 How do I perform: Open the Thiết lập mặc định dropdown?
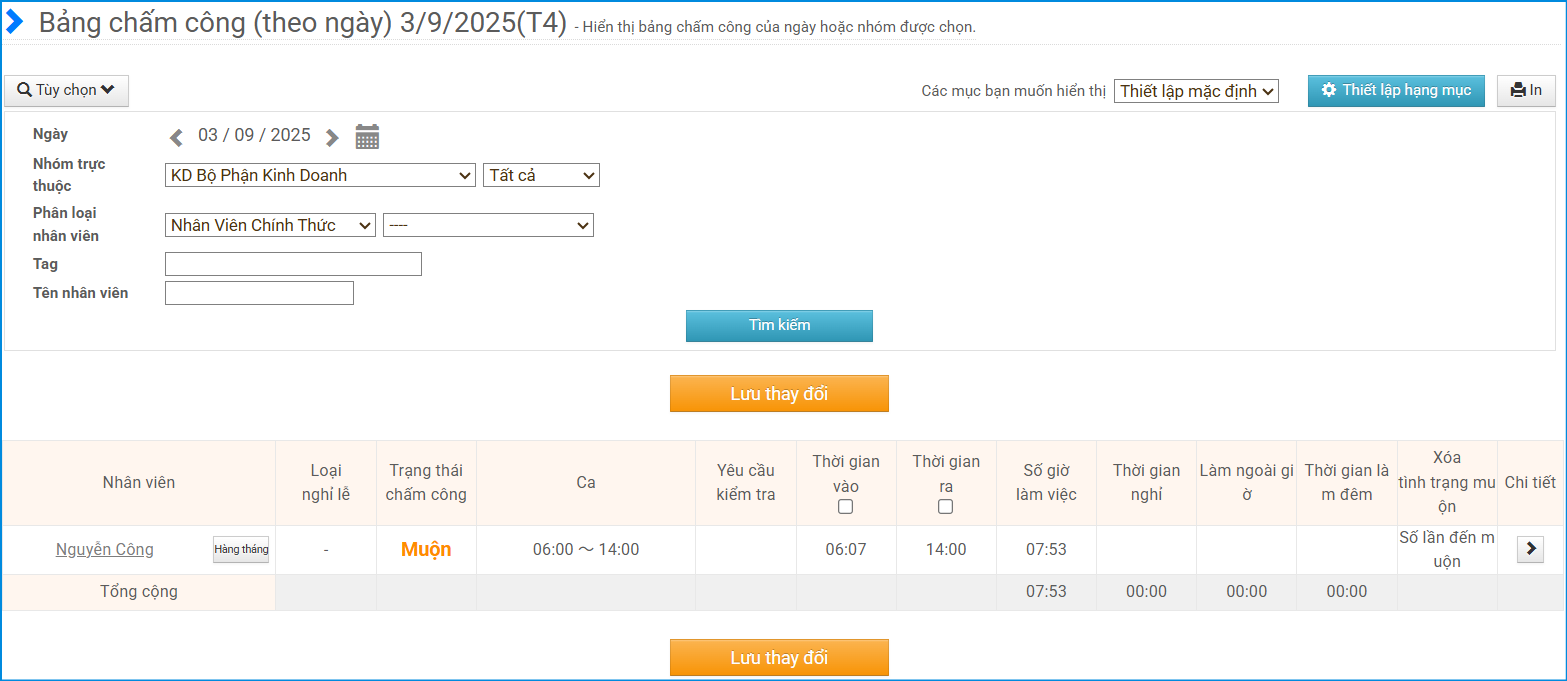pos(1196,92)
